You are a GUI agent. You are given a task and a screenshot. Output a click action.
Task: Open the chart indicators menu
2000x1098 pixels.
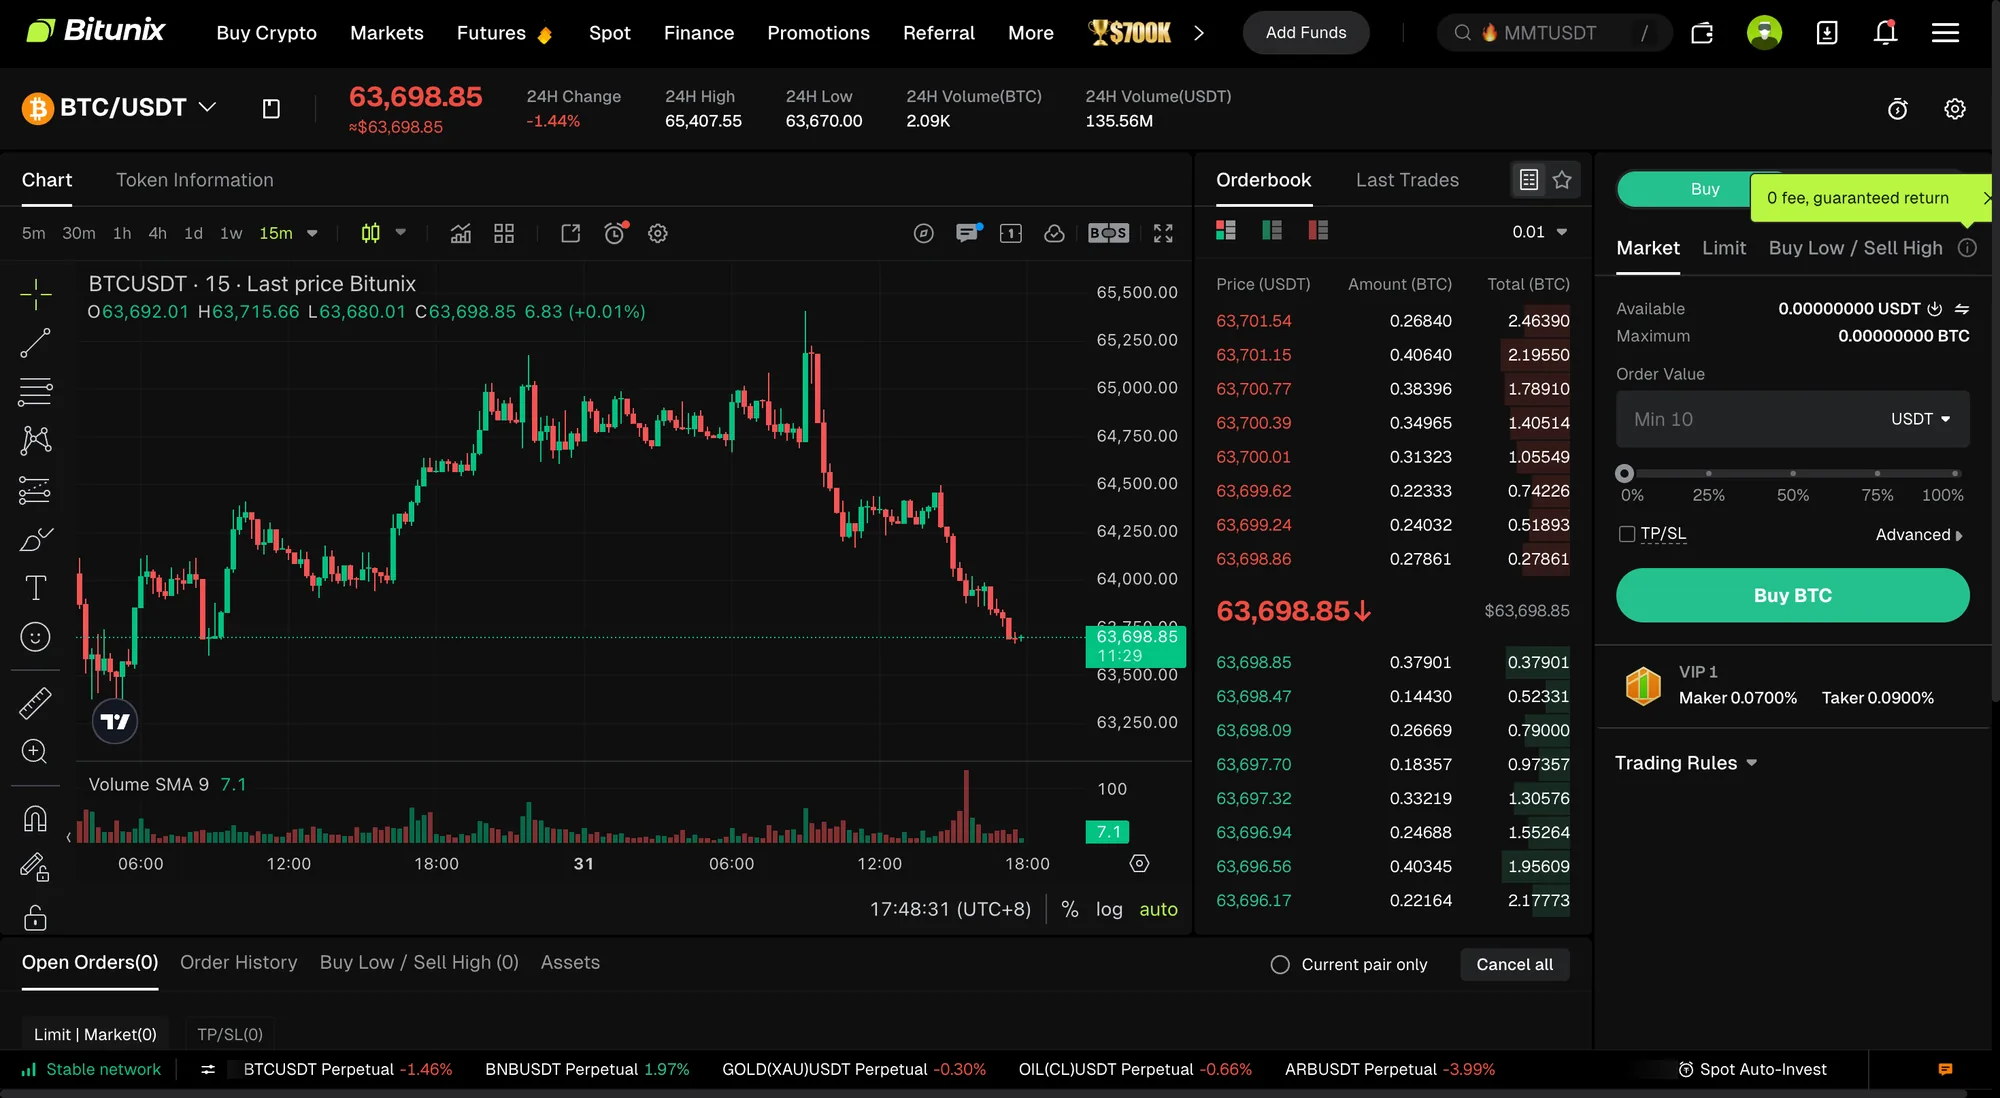coord(460,233)
